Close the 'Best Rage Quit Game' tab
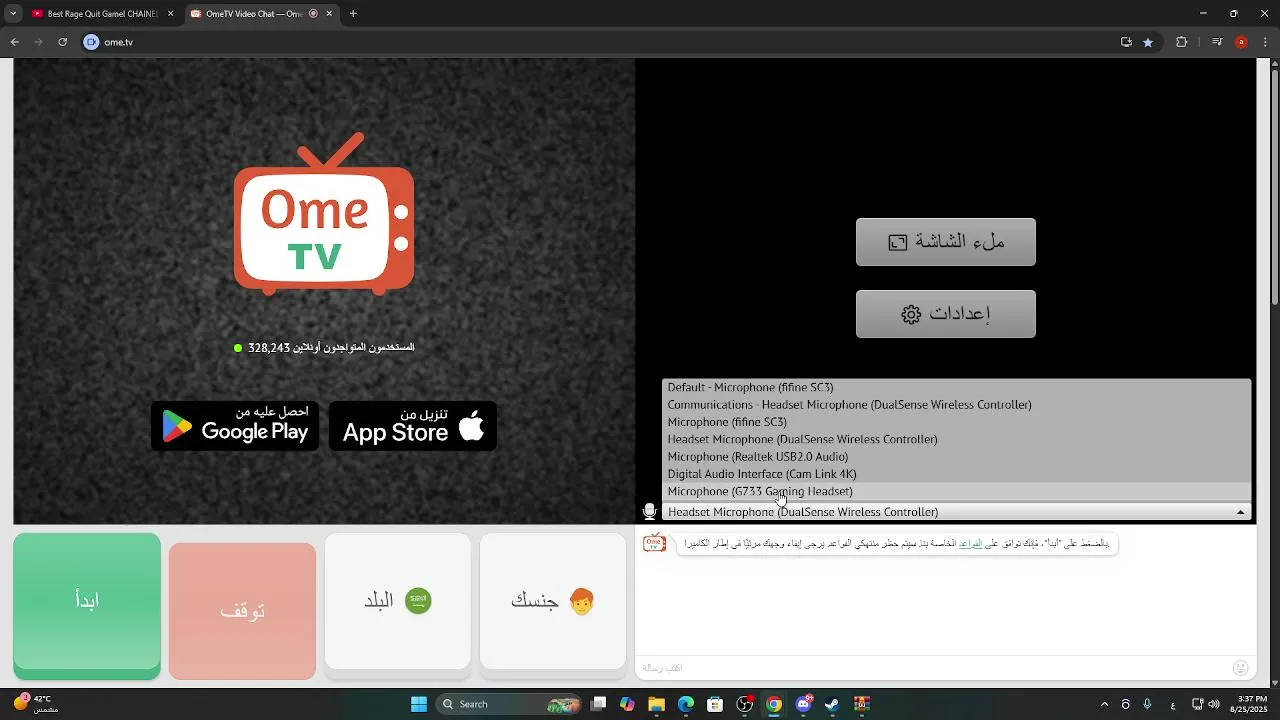1280x720 pixels. [171, 14]
